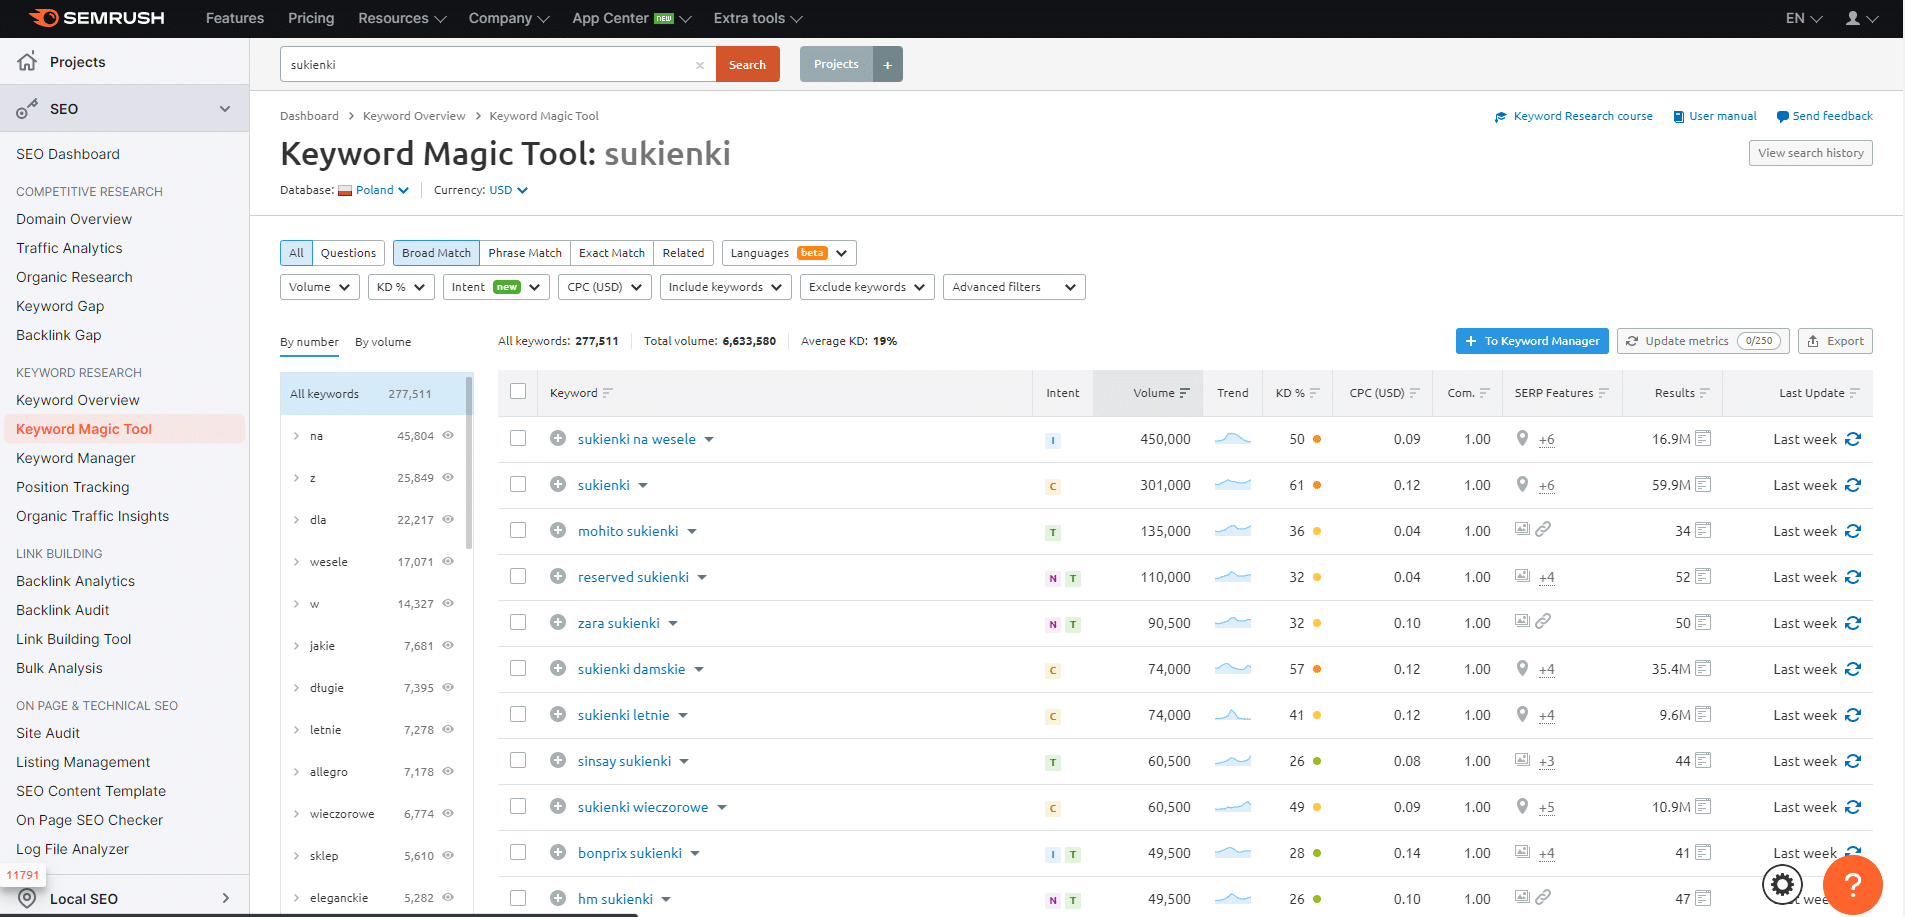Screen dimensions: 1905x917
Task: Refresh metrics for 'sukienki na wesele' row
Action: click(1853, 439)
